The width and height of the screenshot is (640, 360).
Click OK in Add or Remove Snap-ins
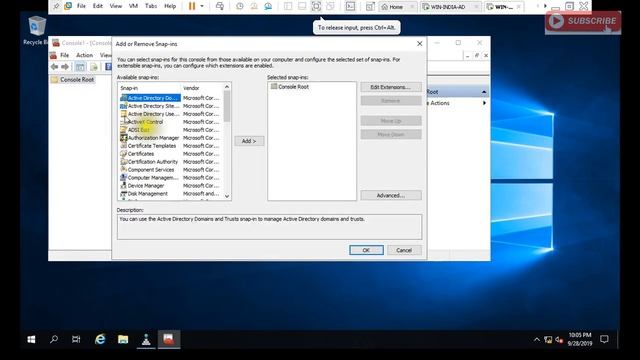[x=366, y=250]
